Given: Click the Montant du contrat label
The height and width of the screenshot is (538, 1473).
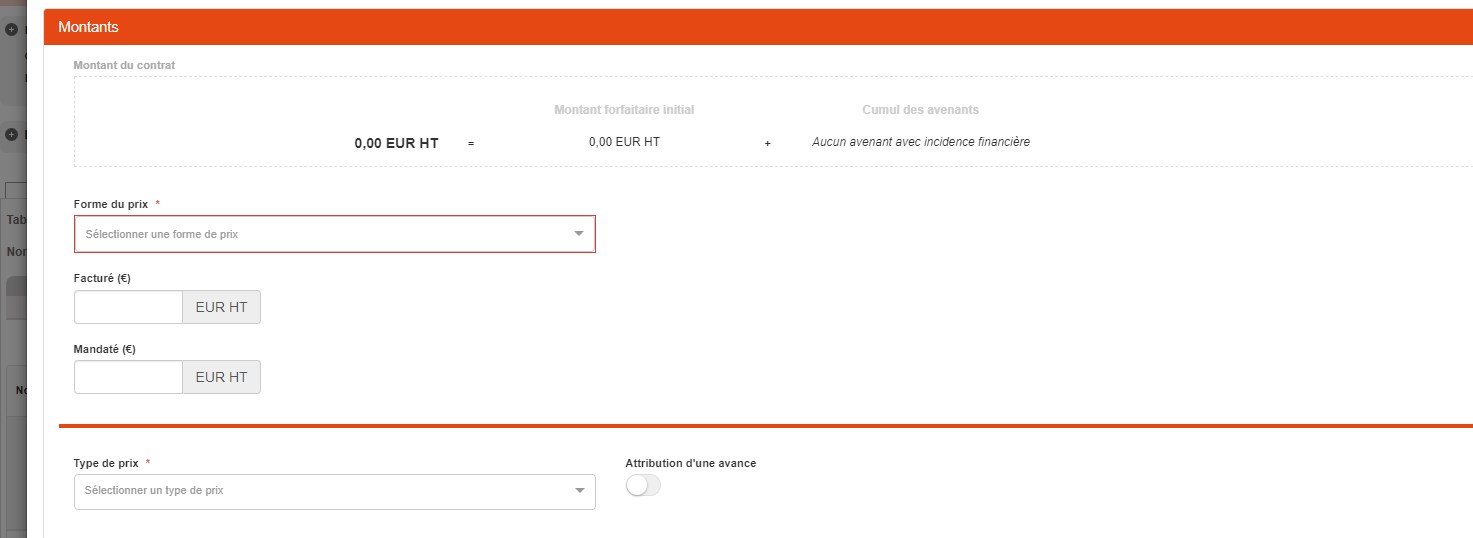Looking at the screenshot, I should tap(124, 66).
